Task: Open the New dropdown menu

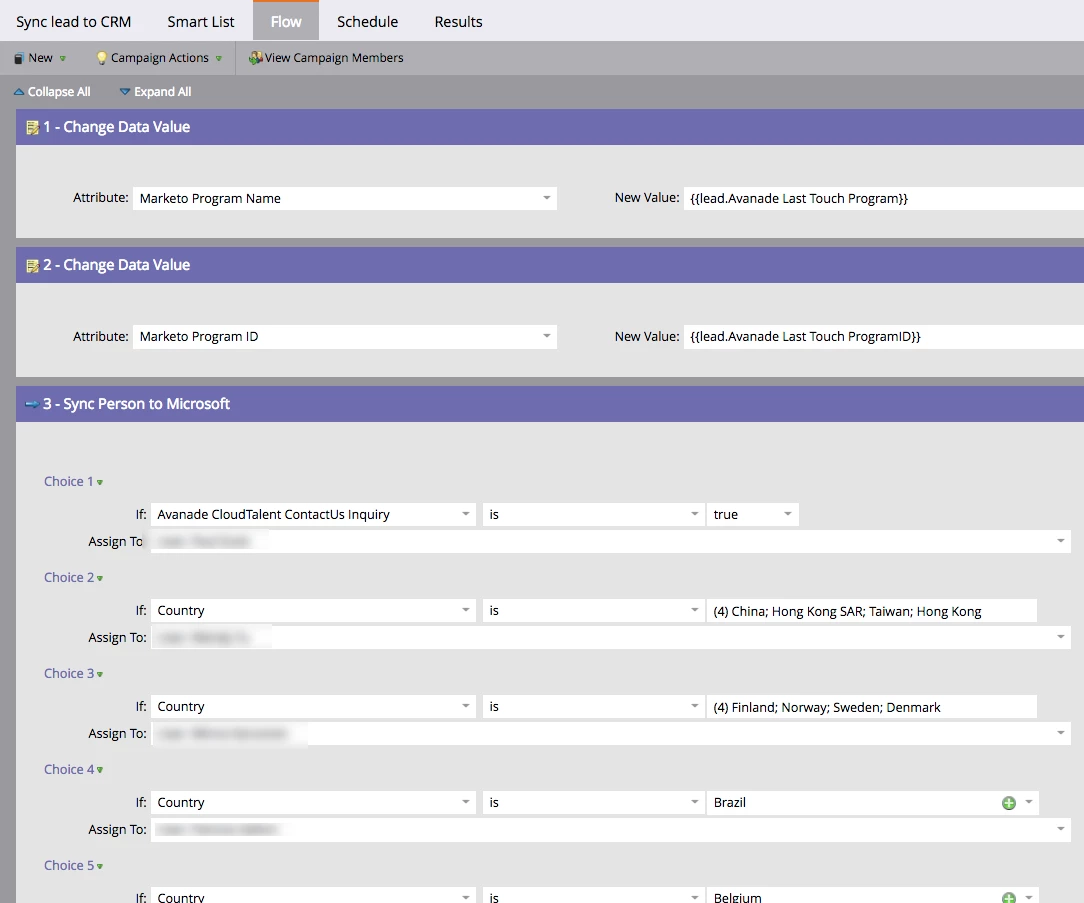Action: [40, 58]
